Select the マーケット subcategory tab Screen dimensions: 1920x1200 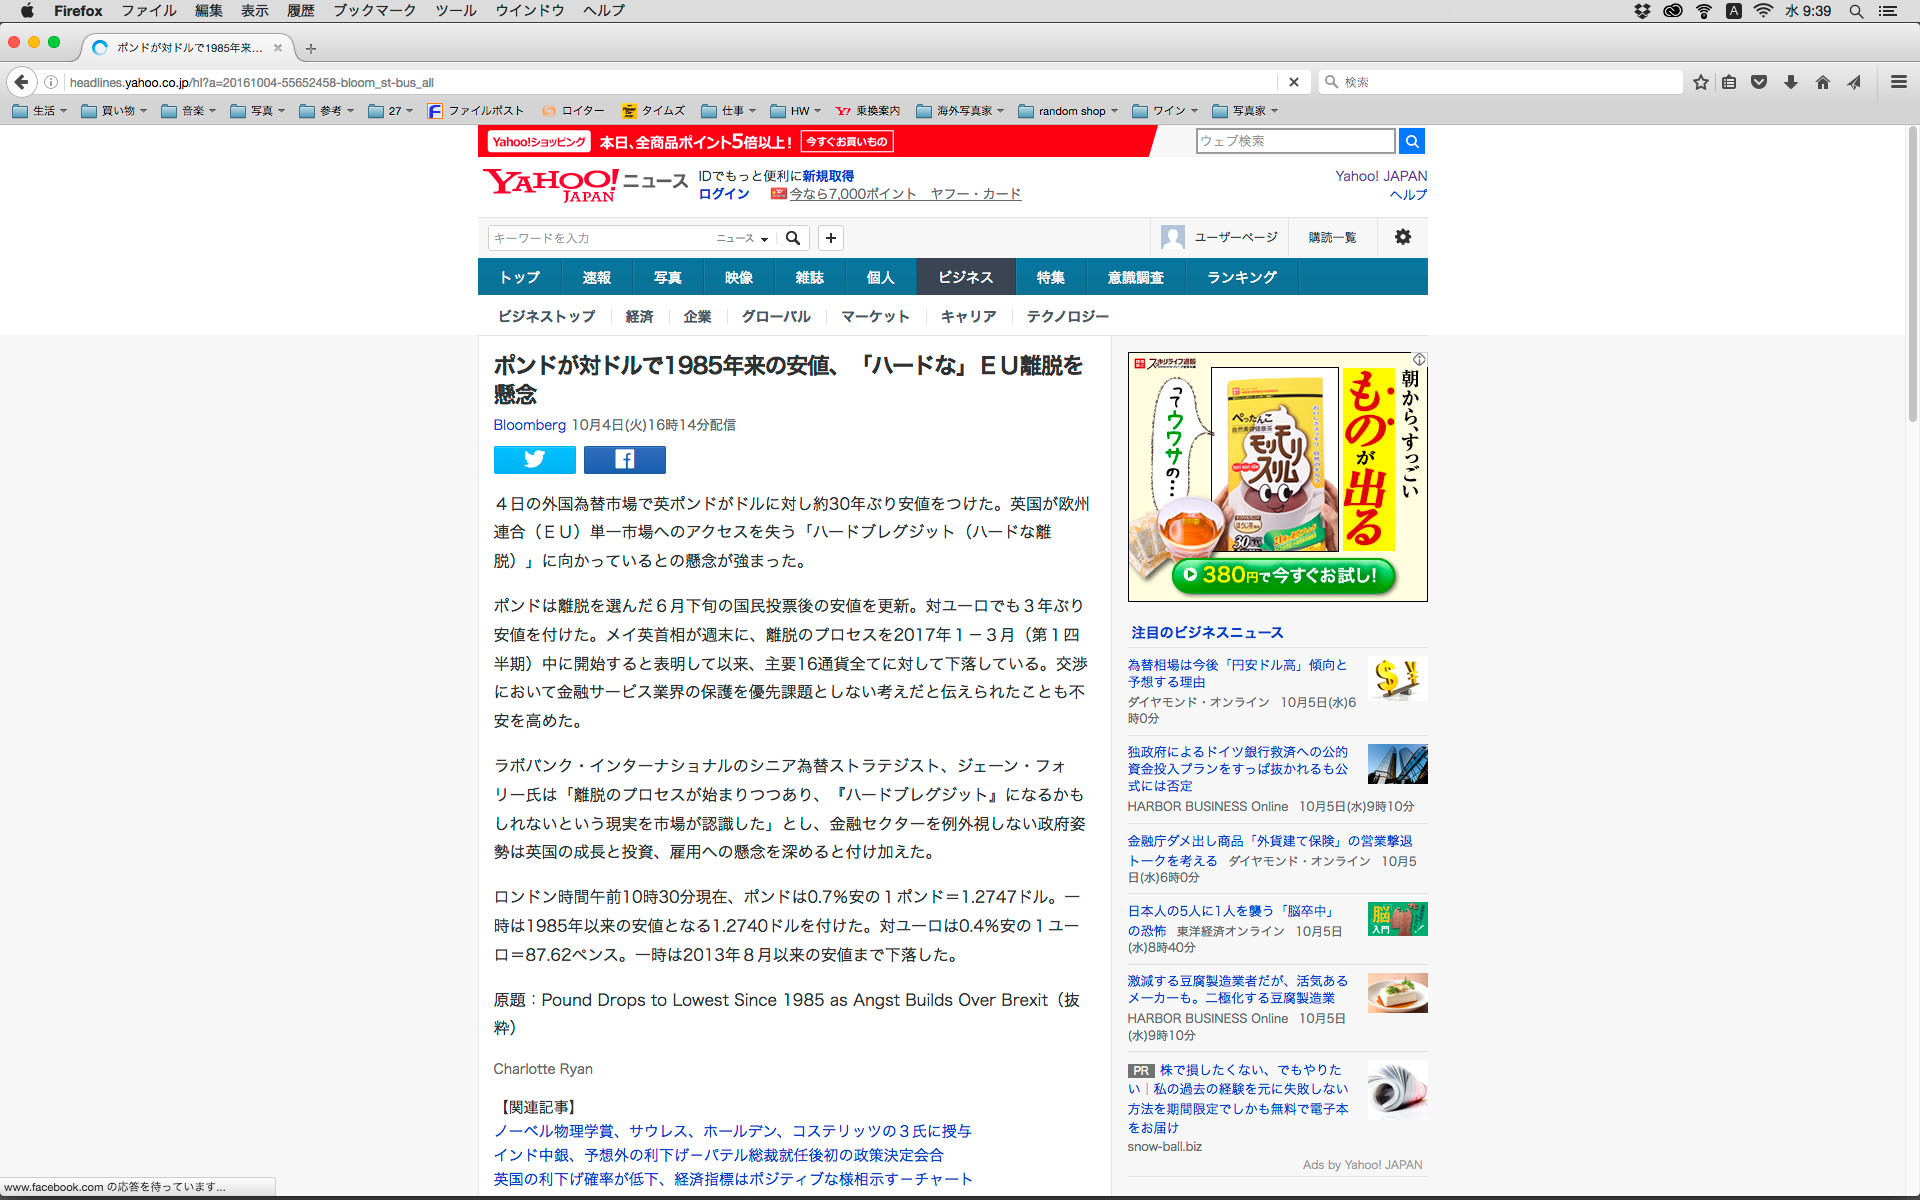click(x=875, y=316)
